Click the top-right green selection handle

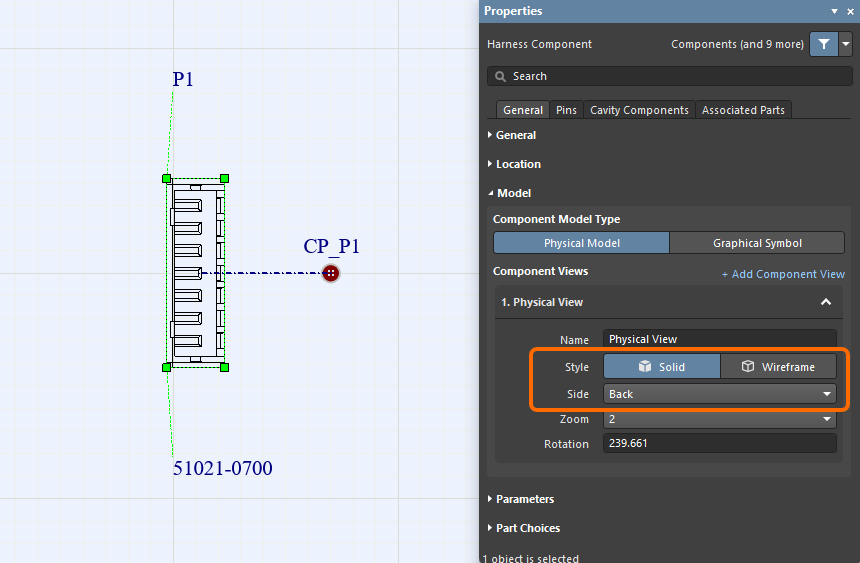tap(224, 178)
